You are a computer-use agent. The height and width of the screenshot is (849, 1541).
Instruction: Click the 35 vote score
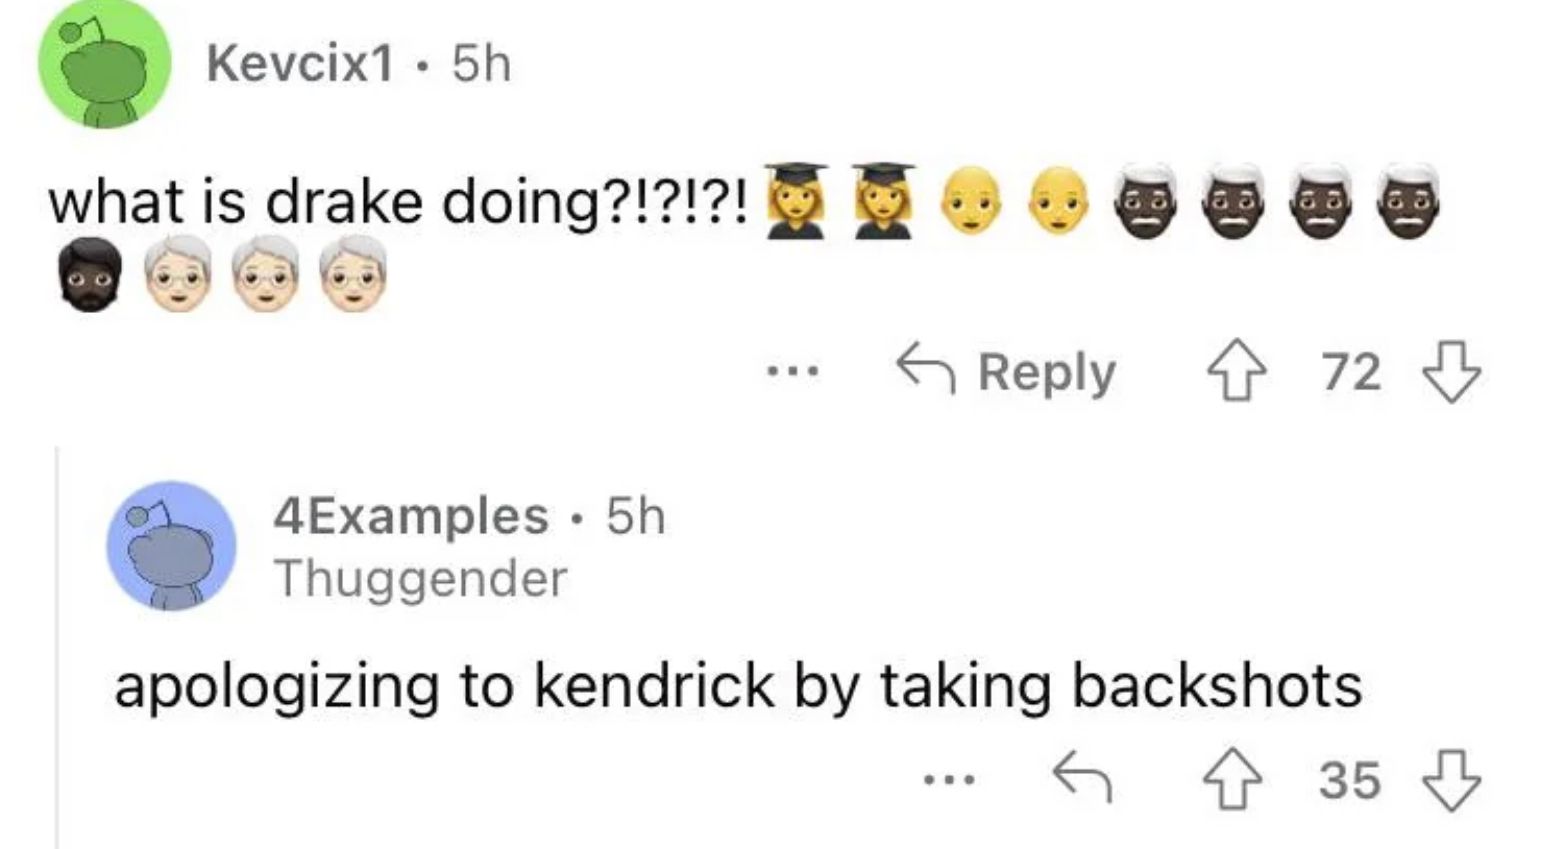point(1349,780)
